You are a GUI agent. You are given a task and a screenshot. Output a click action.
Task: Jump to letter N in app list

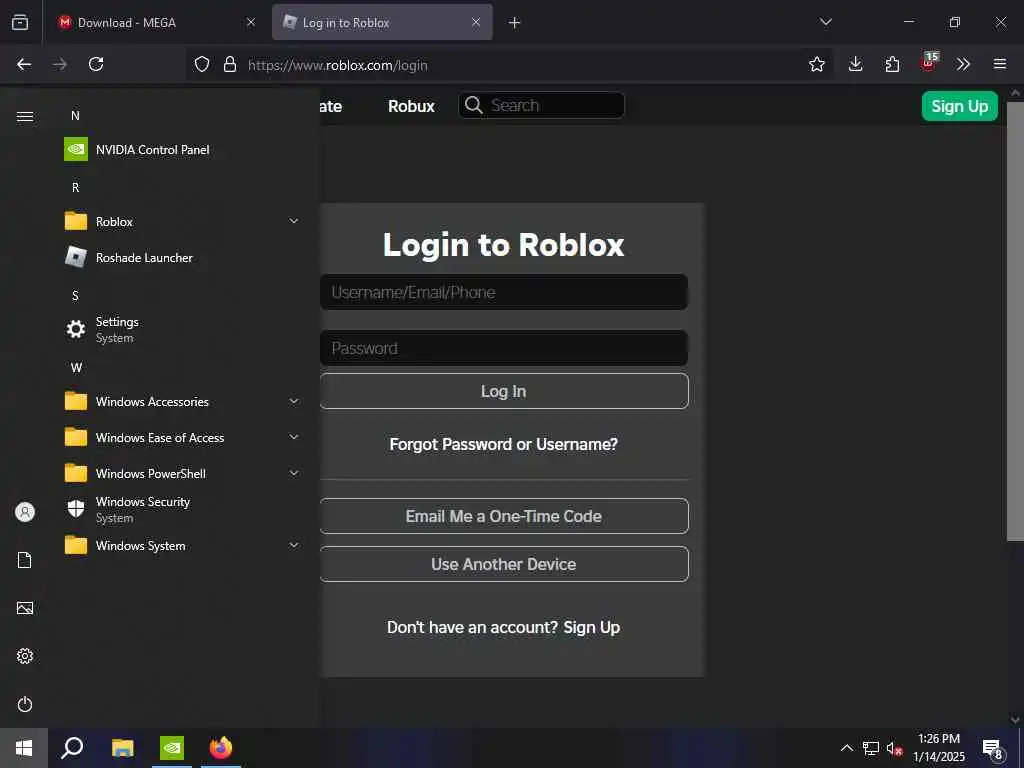[x=75, y=116]
